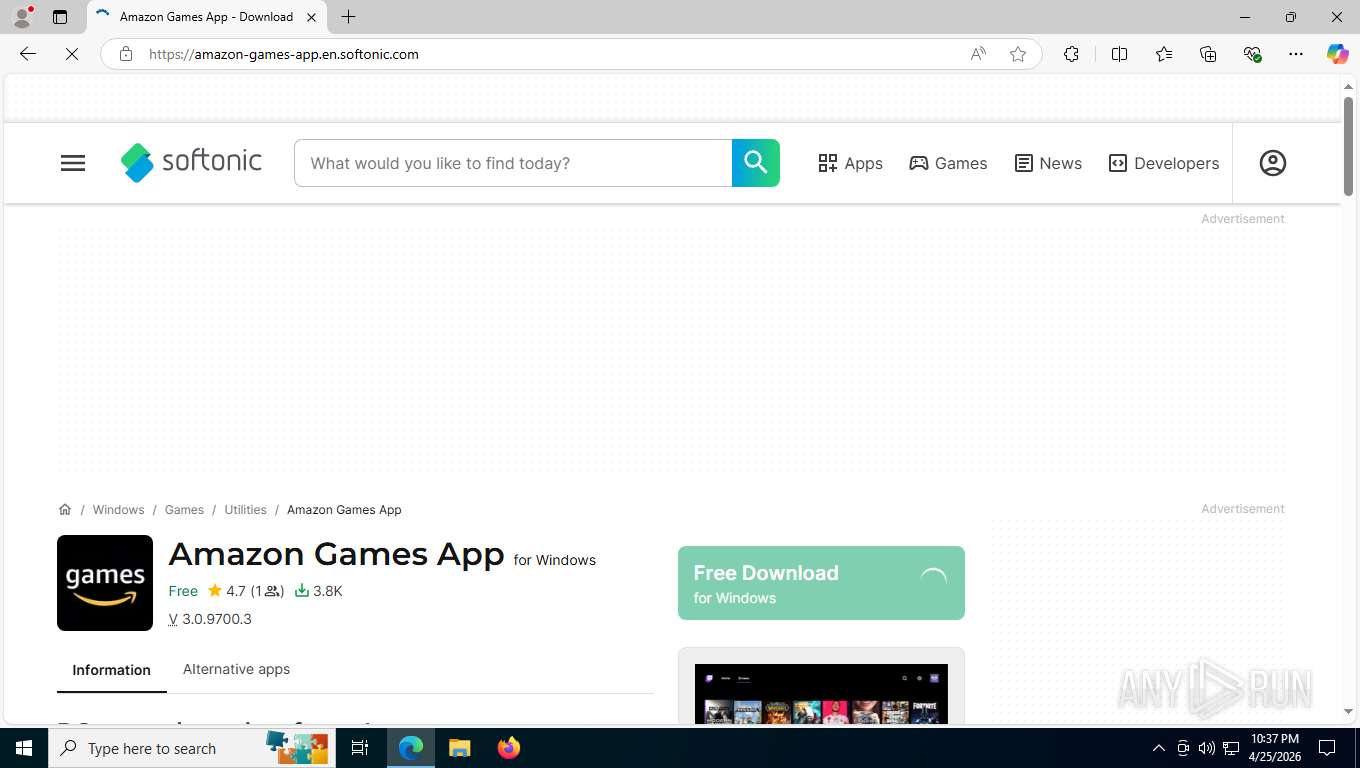The image size is (1360, 768).
Task: Show hidden system tray icons
Action: pyautogui.click(x=1159, y=748)
